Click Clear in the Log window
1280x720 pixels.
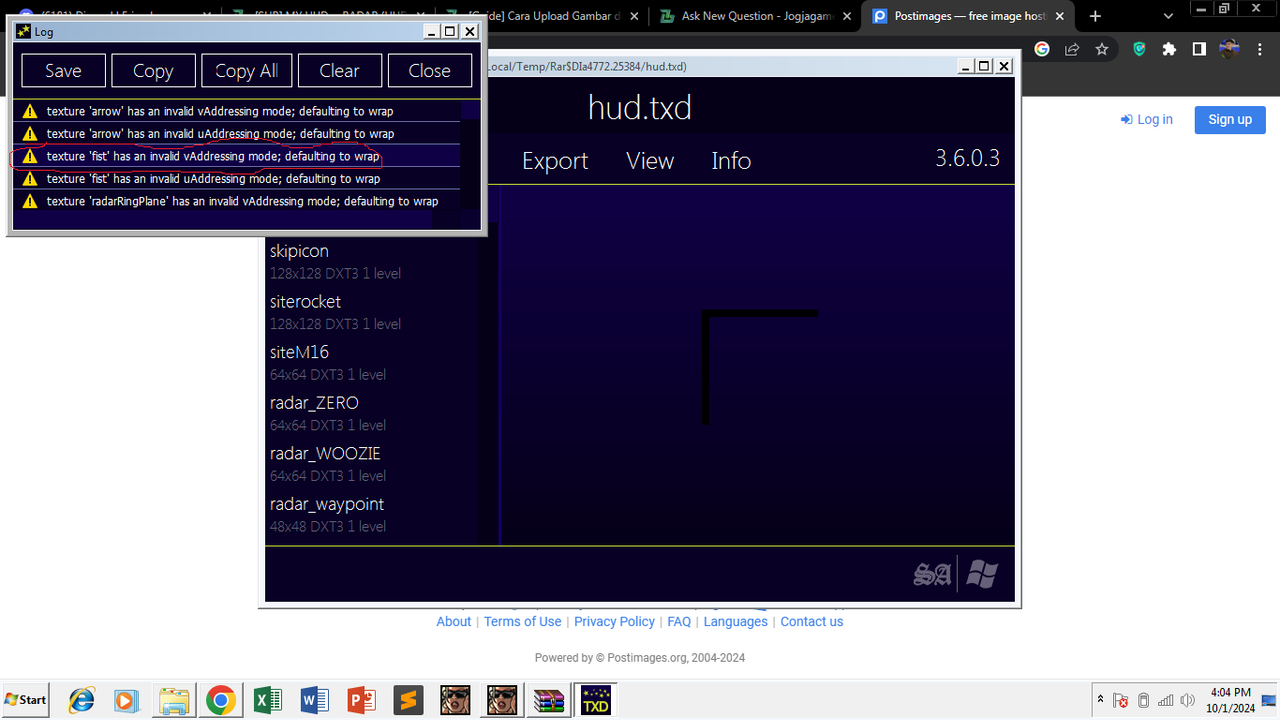click(x=339, y=71)
